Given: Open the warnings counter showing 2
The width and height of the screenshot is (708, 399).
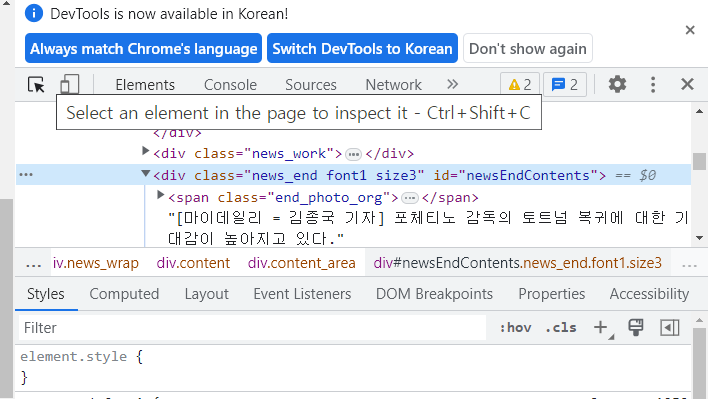Looking at the screenshot, I should [x=520, y=84].
